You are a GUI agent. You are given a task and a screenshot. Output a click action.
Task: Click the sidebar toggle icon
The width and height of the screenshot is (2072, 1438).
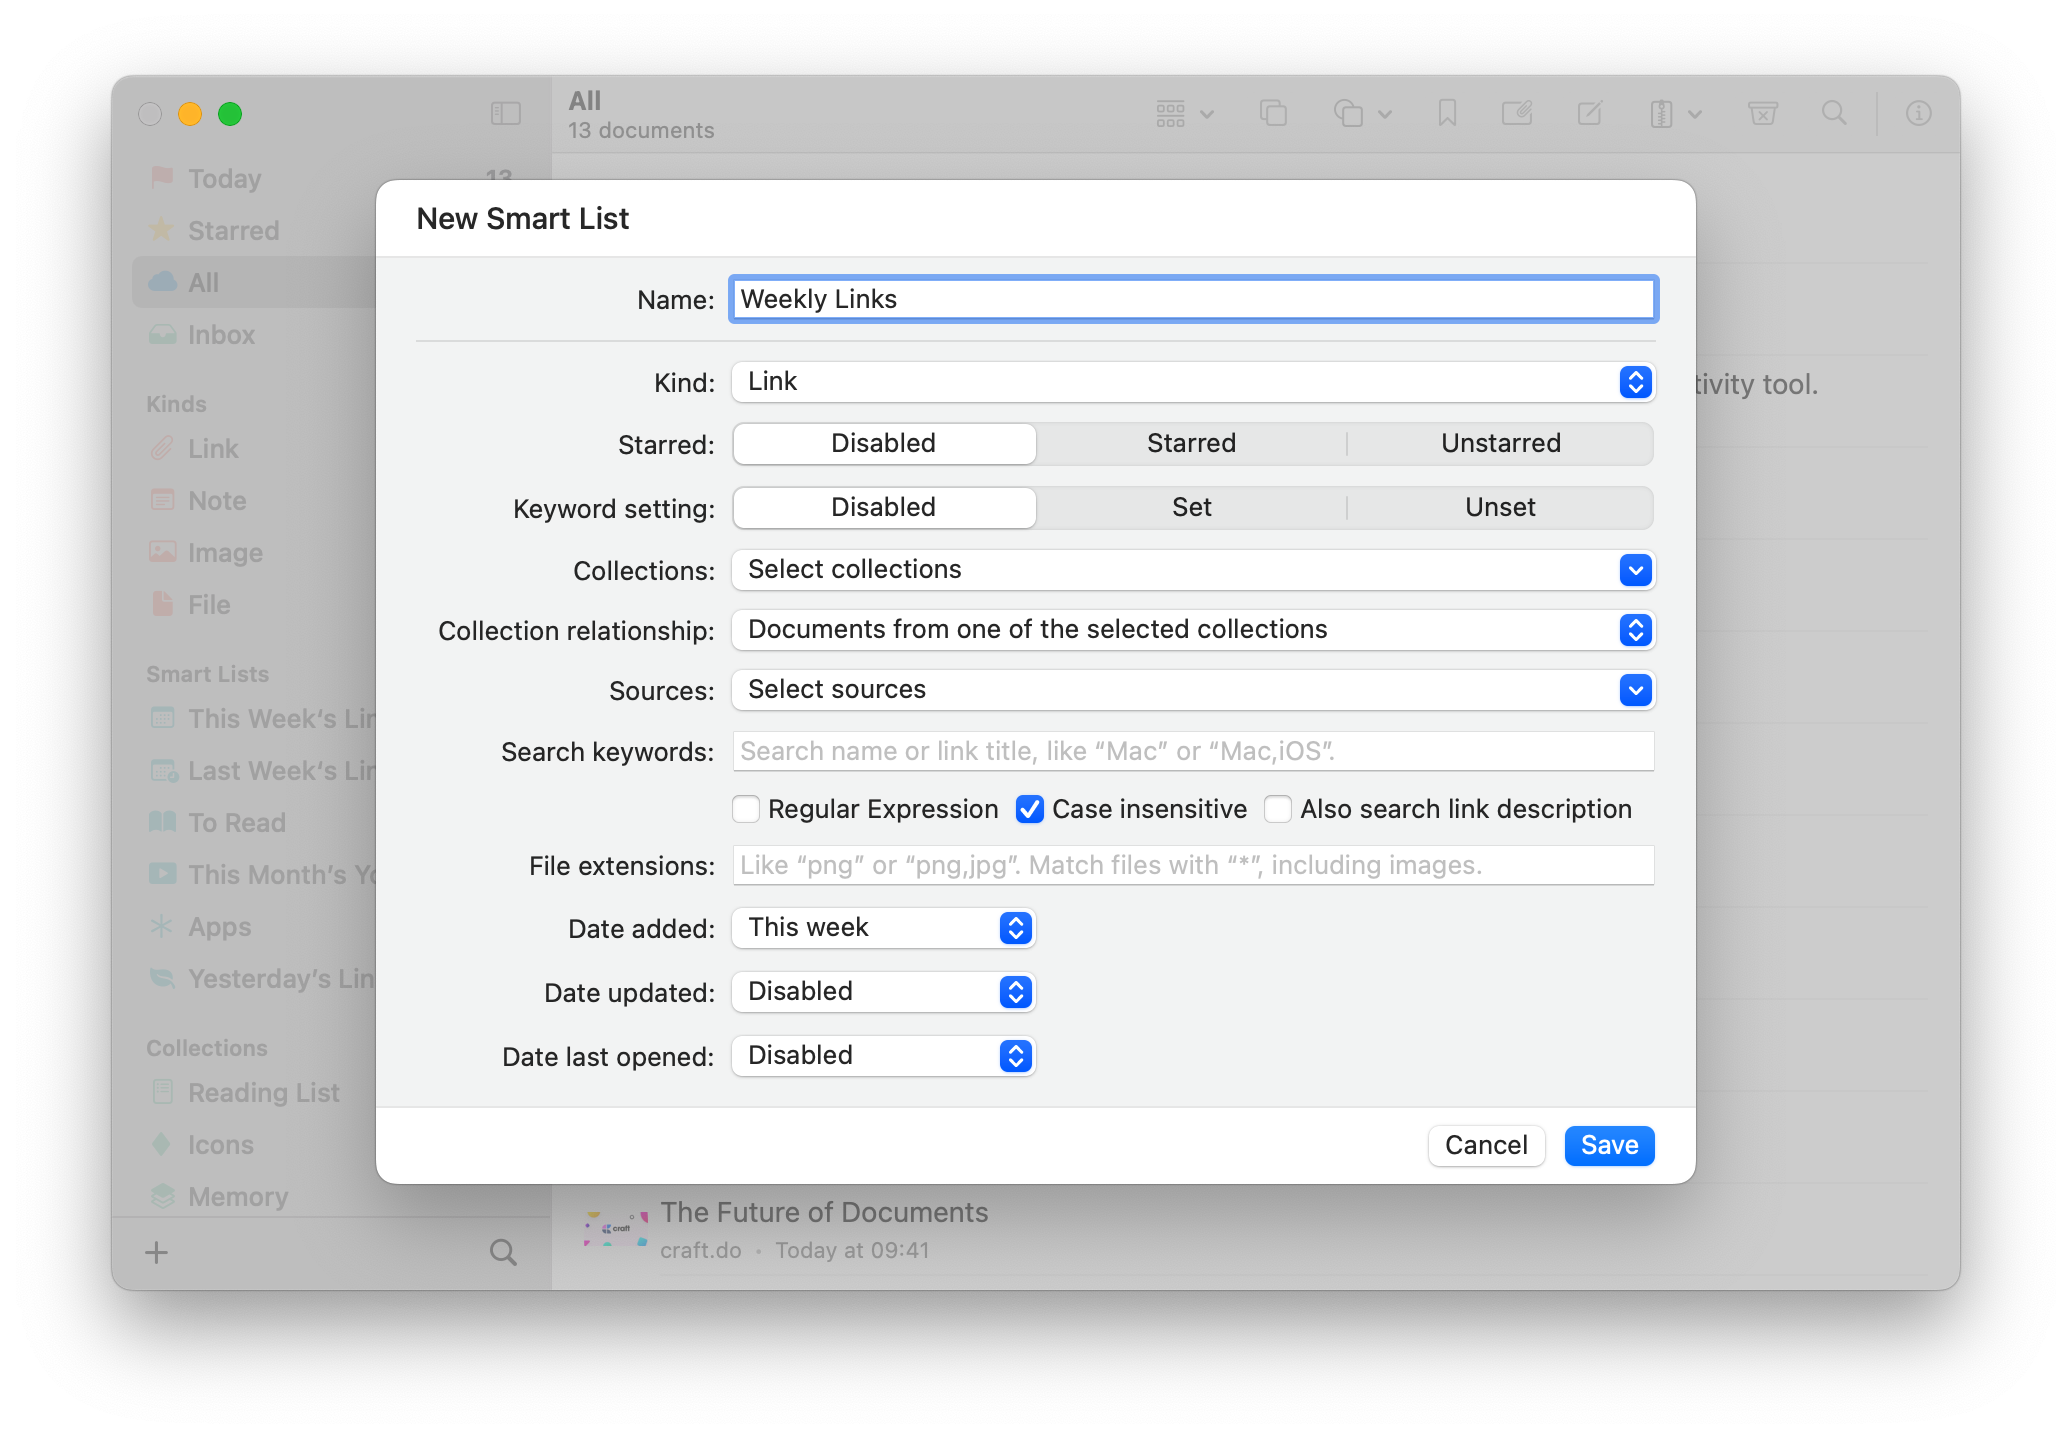506,114
